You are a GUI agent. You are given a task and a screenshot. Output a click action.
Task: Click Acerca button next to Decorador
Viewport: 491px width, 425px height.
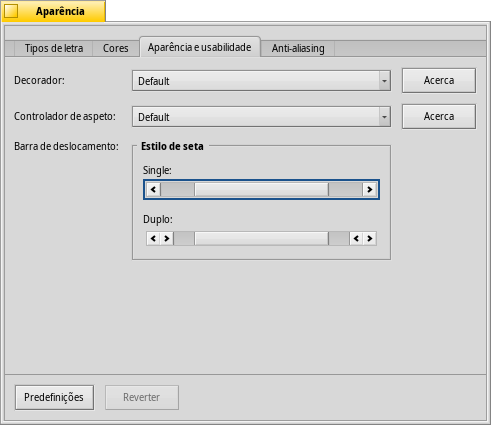click(x=439, y=81)
